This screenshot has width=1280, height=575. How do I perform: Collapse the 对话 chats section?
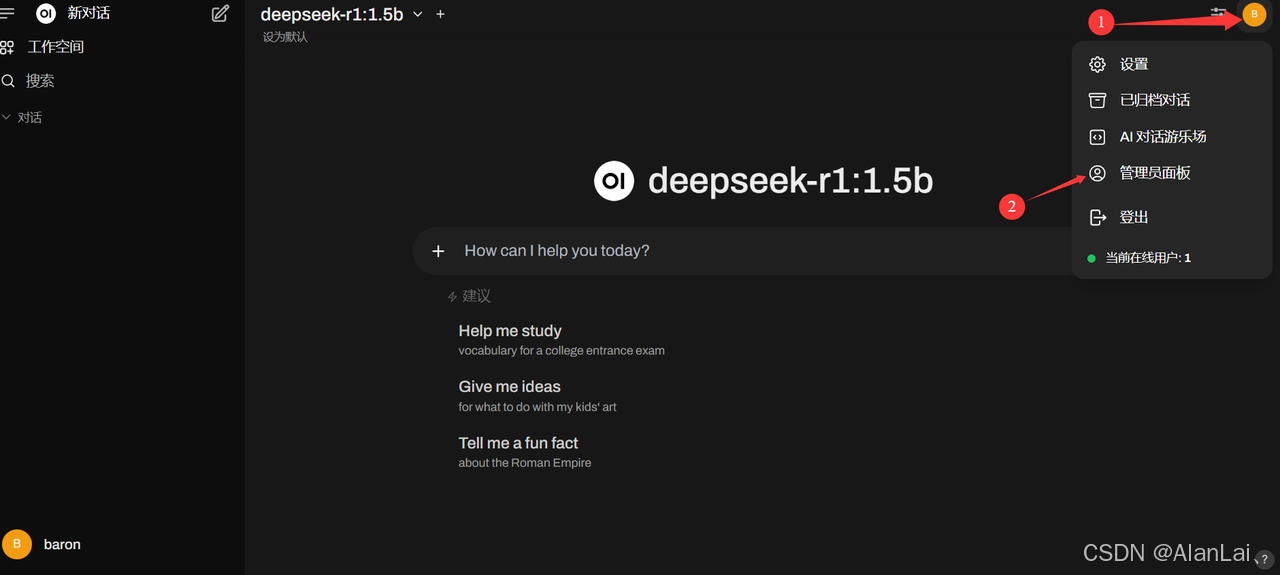coord(21,117)
